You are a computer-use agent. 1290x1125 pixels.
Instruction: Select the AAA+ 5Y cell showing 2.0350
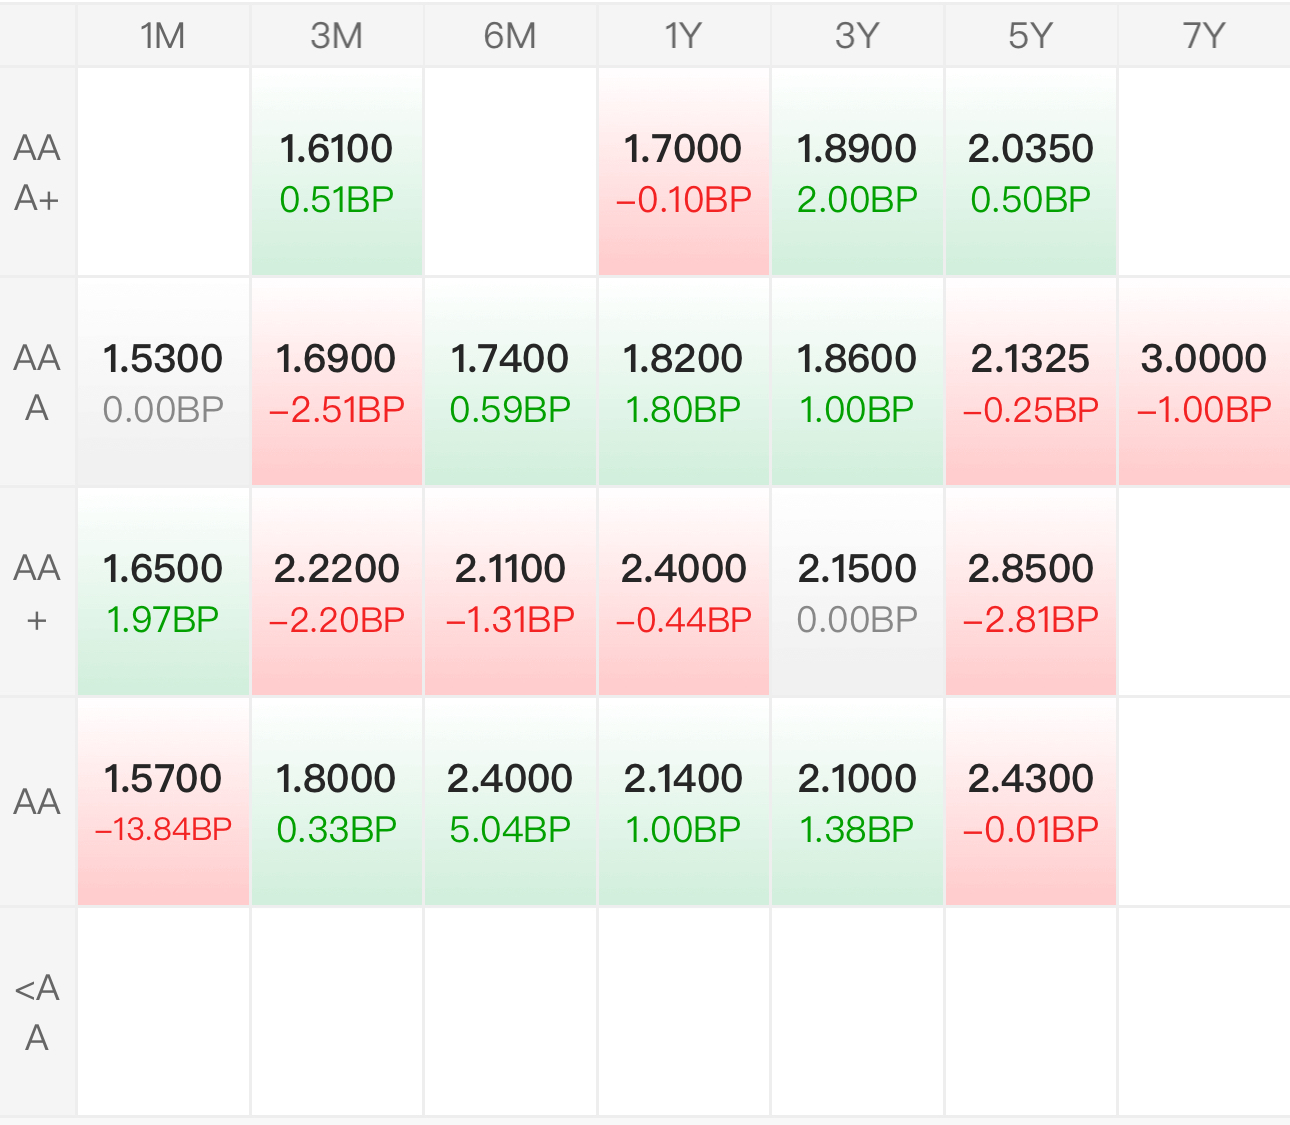tap(1031, 172)
